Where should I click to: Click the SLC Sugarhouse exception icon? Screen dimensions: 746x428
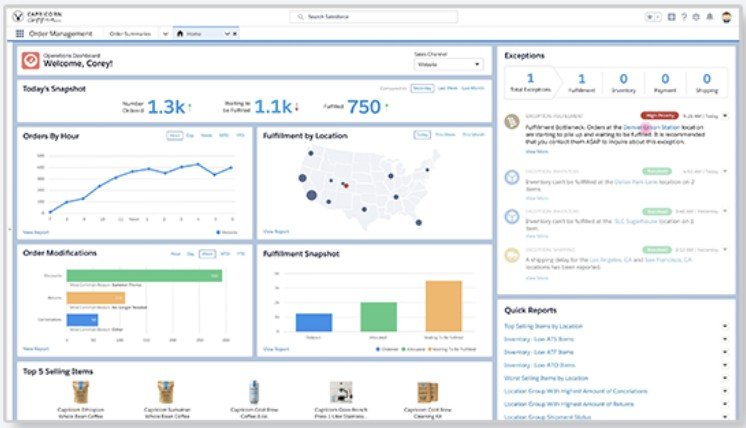click(512, 216)
